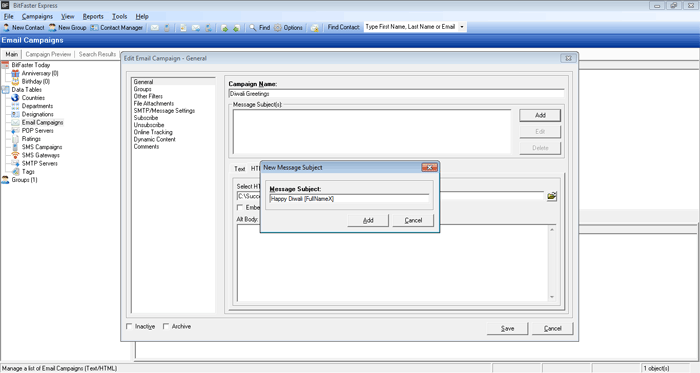
Task: Select the Ratings icon in tree
Action: pyautogui.click(x=15, y=139)
